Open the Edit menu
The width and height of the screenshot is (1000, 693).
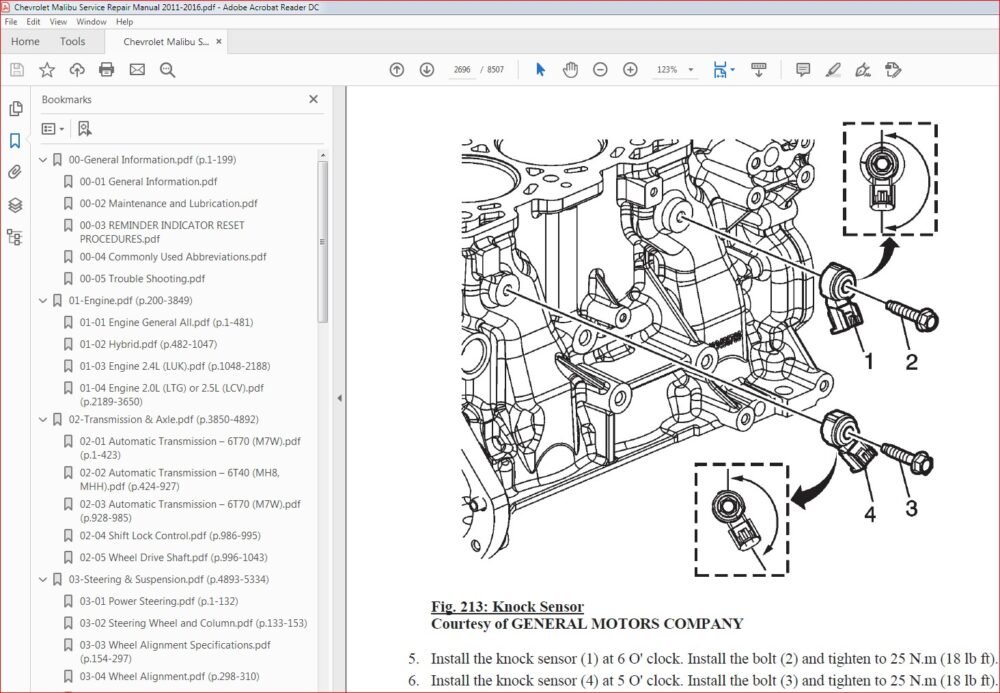33,22
